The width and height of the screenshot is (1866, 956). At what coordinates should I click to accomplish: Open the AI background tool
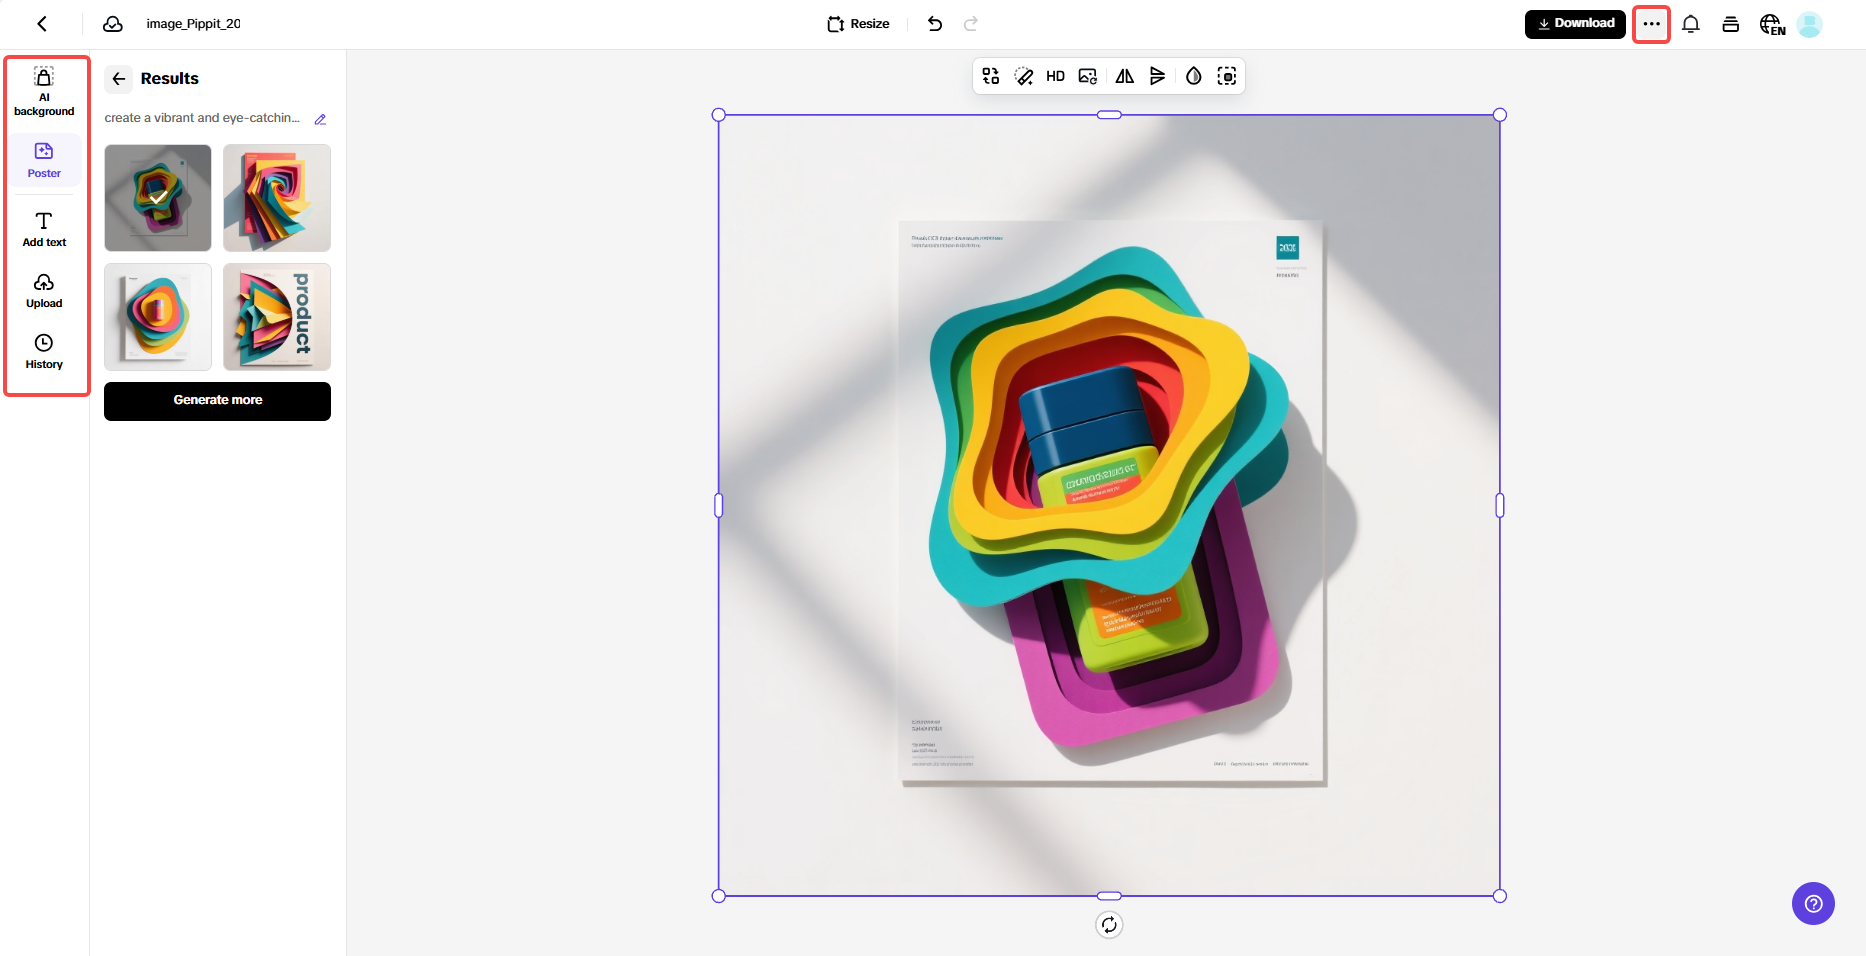[x=44, y=92]
